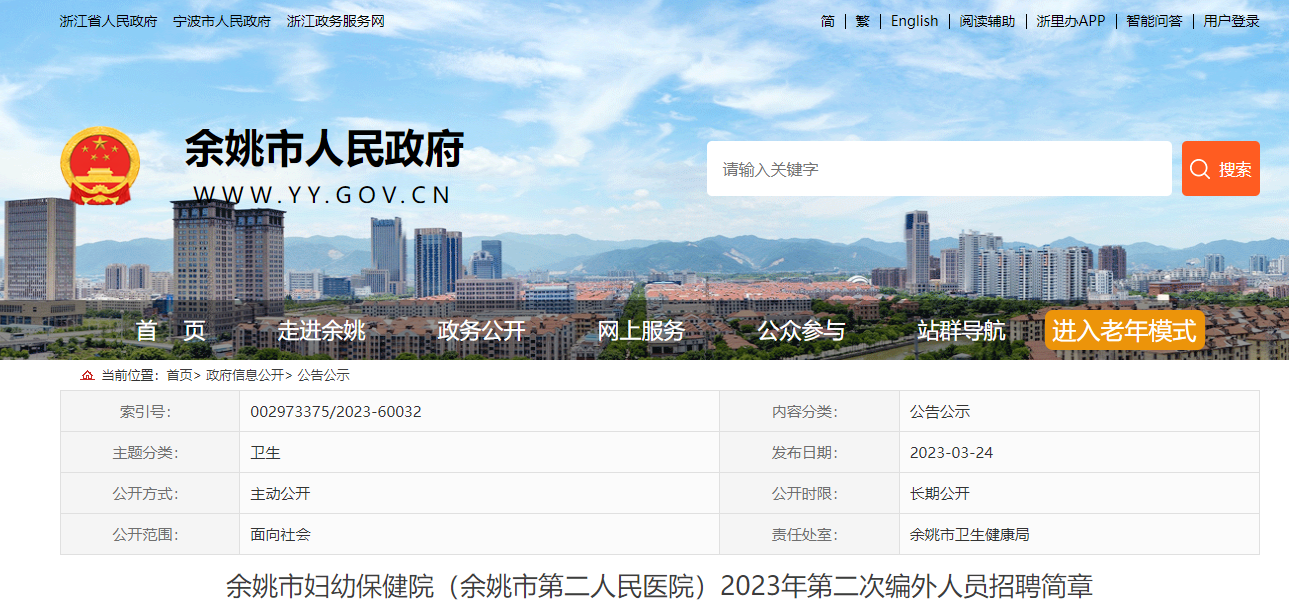
Task: Open 宁波市人民政府 link
Action: [x=222, y=21]
